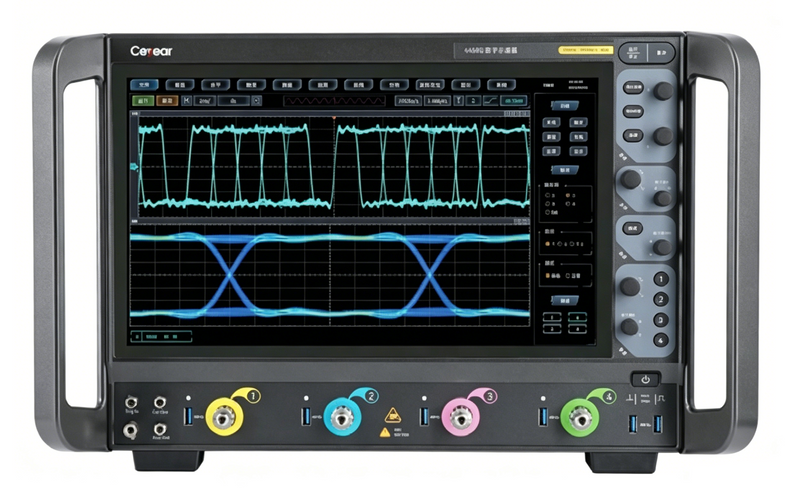Viewport: 800px width, 496px height.
Task: Click the Y-shaped antenna icon in the toolbar
Action: click(x=459, y=101)
